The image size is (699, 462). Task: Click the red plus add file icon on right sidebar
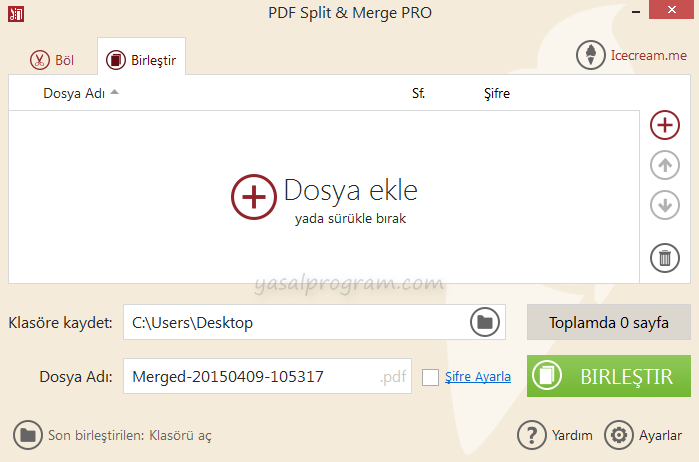[x=664, y=125]
